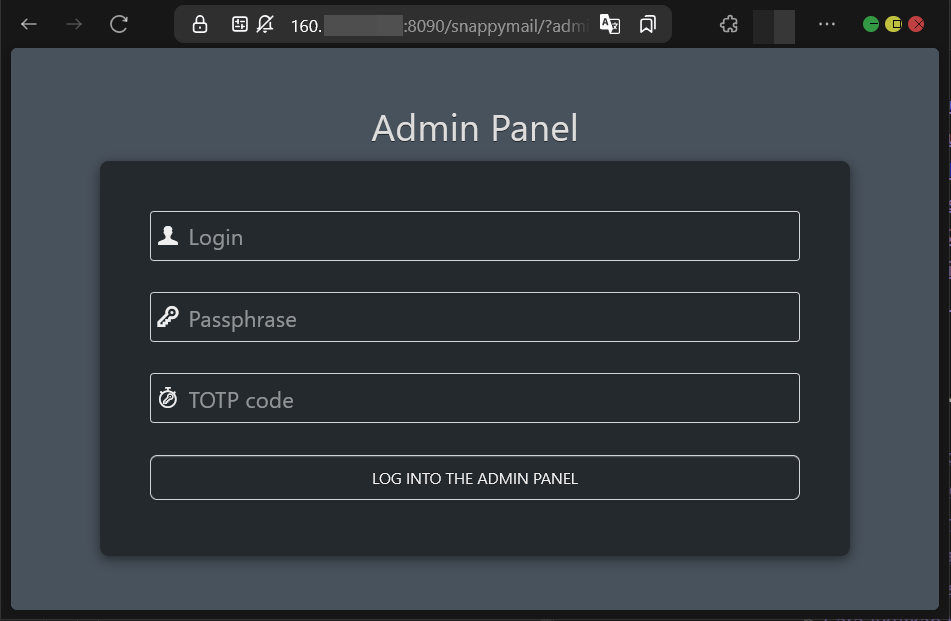951x621 pixels.
Task: Open the browser three-dot menu
Action: coord(827,24)
